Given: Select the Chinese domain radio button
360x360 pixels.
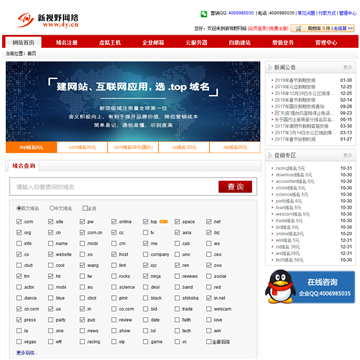Looking at the screenshot, I should tap(52, 208).
